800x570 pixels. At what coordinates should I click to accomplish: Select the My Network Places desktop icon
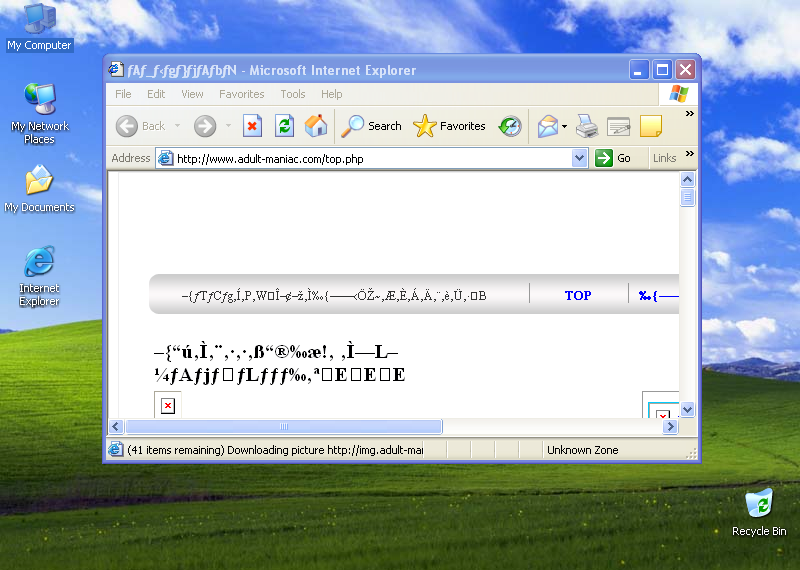coord(39,113)
